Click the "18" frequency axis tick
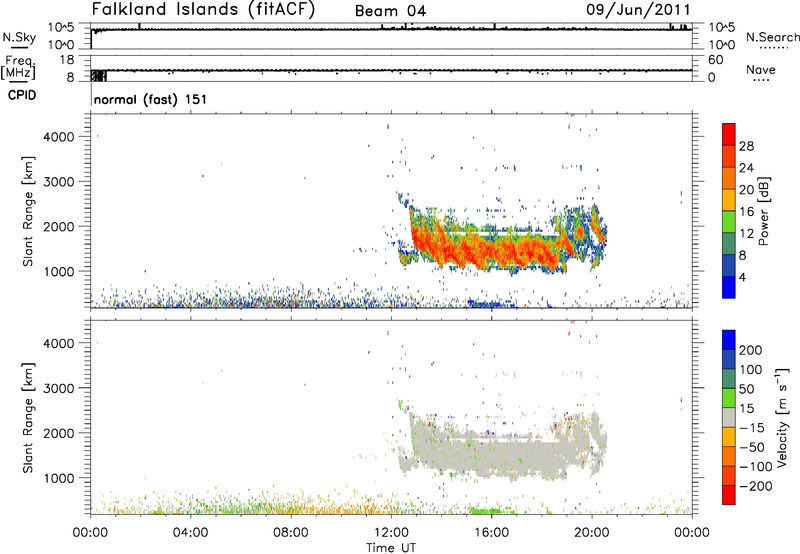Screen dimensions: 800x554 pos(67,60)
